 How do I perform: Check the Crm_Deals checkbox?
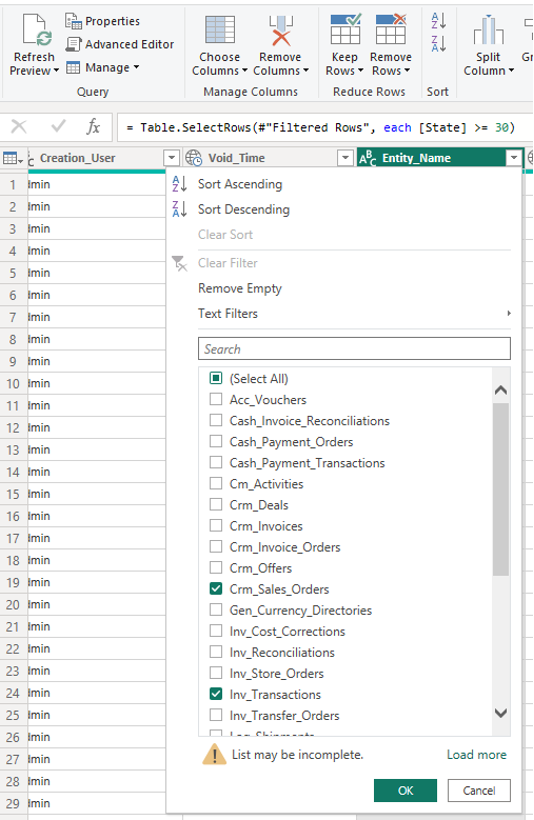point(215,505)
